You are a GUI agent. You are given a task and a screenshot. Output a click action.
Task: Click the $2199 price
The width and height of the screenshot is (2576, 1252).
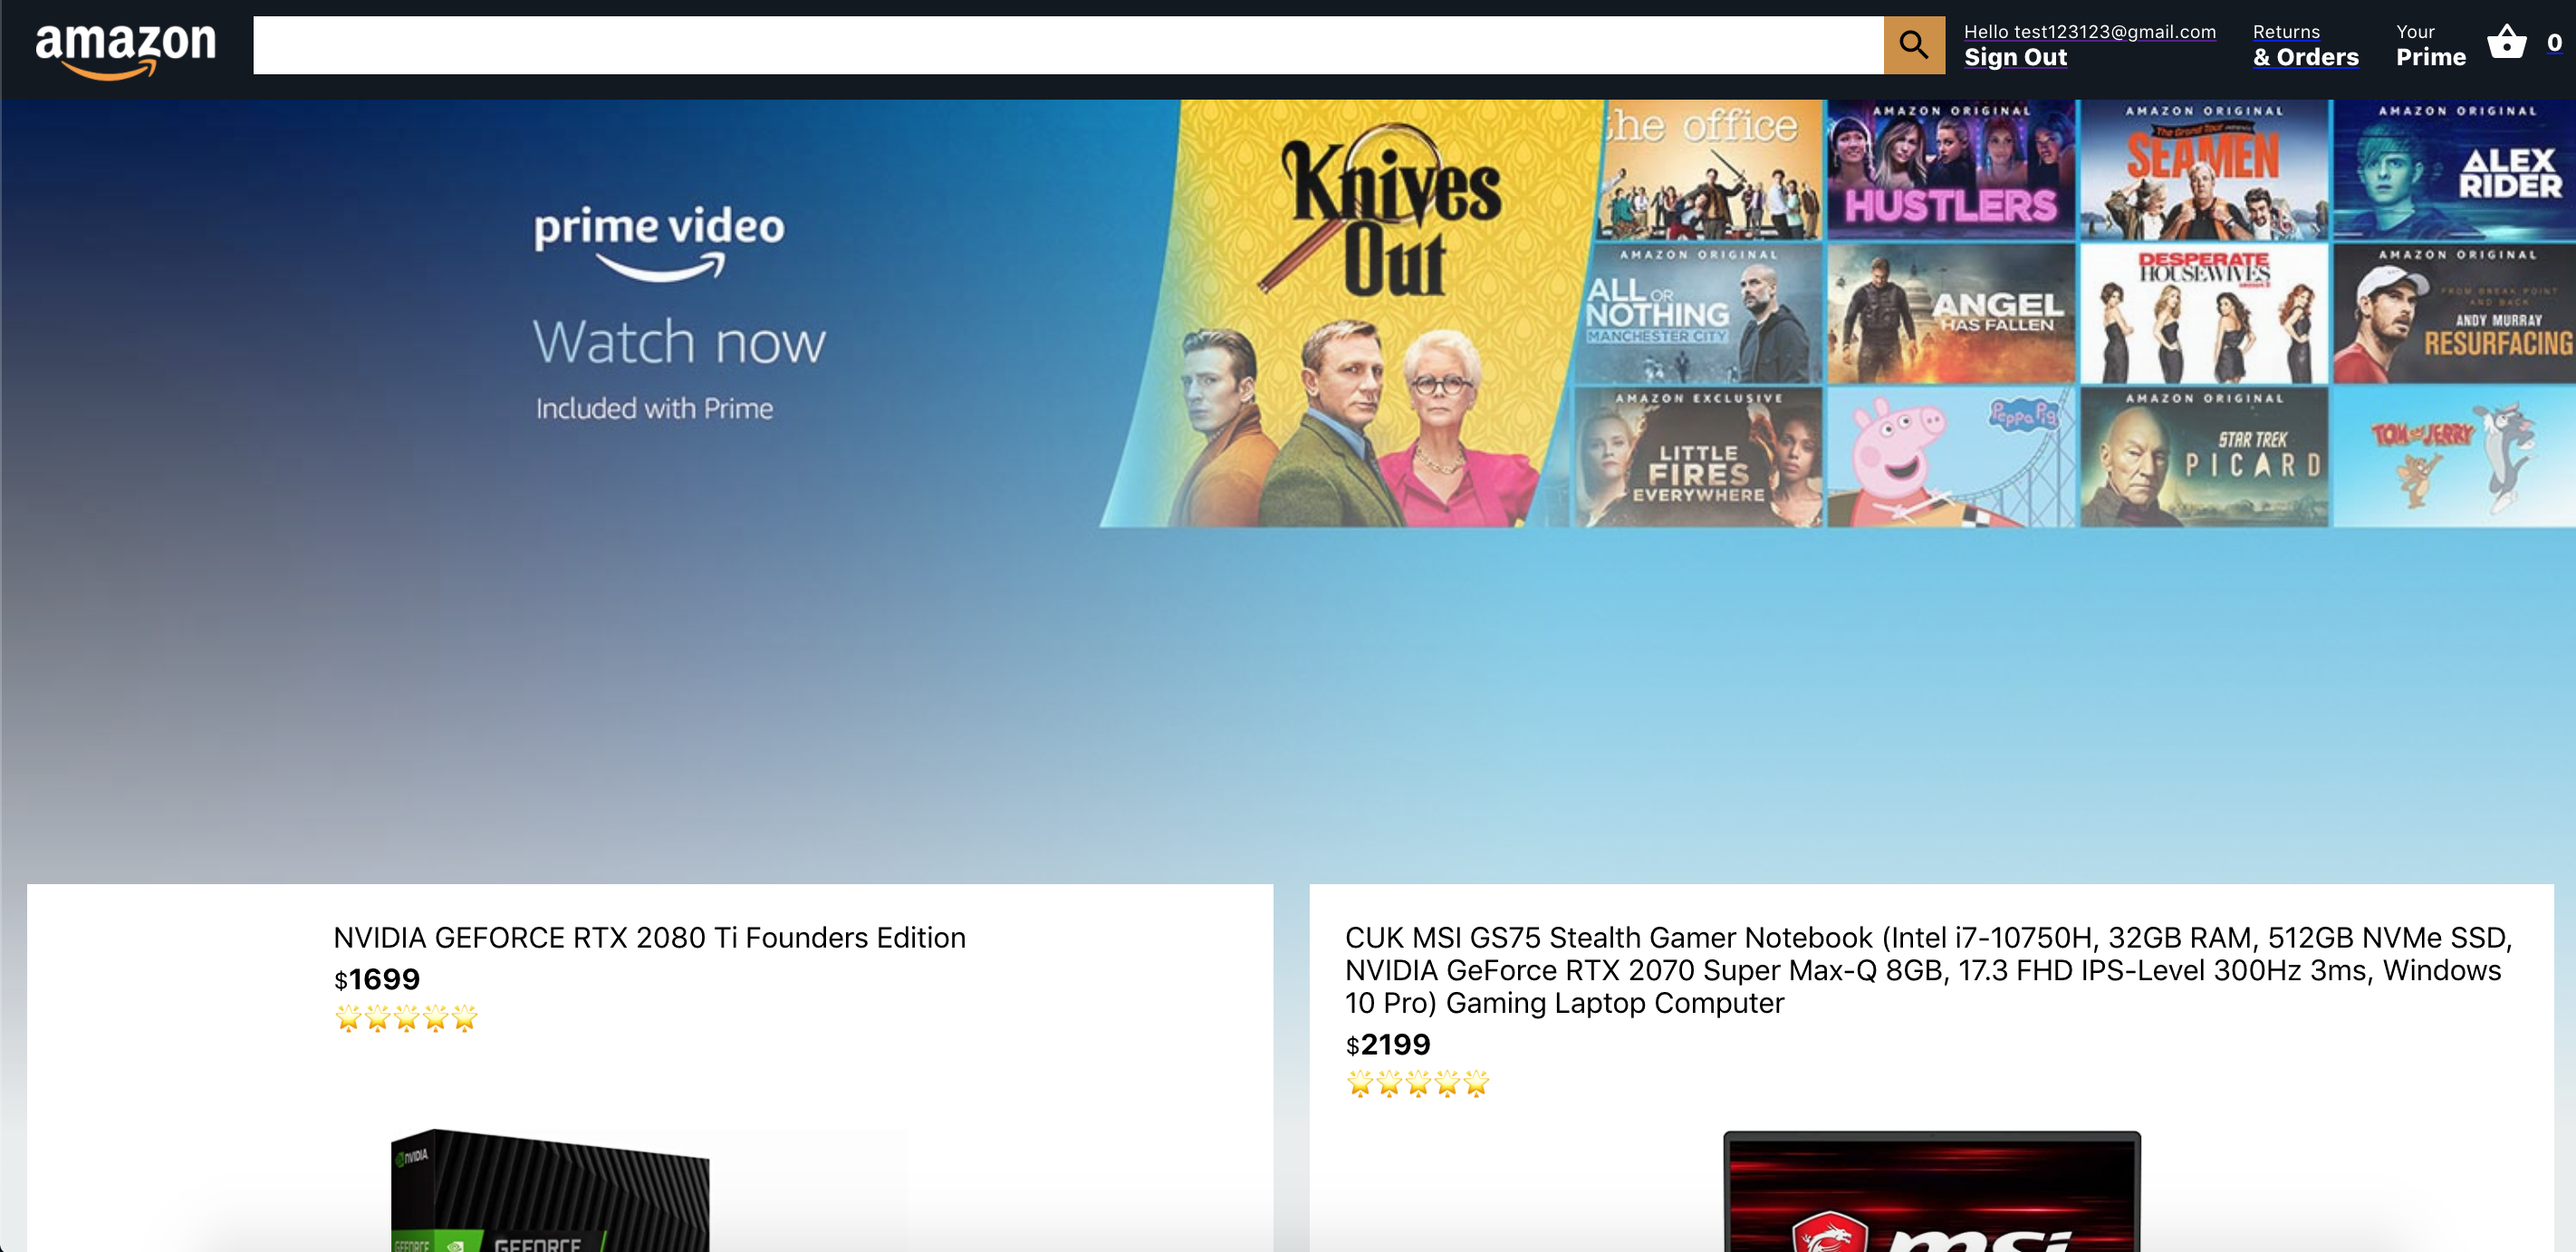click(x=1388, y=1045)
